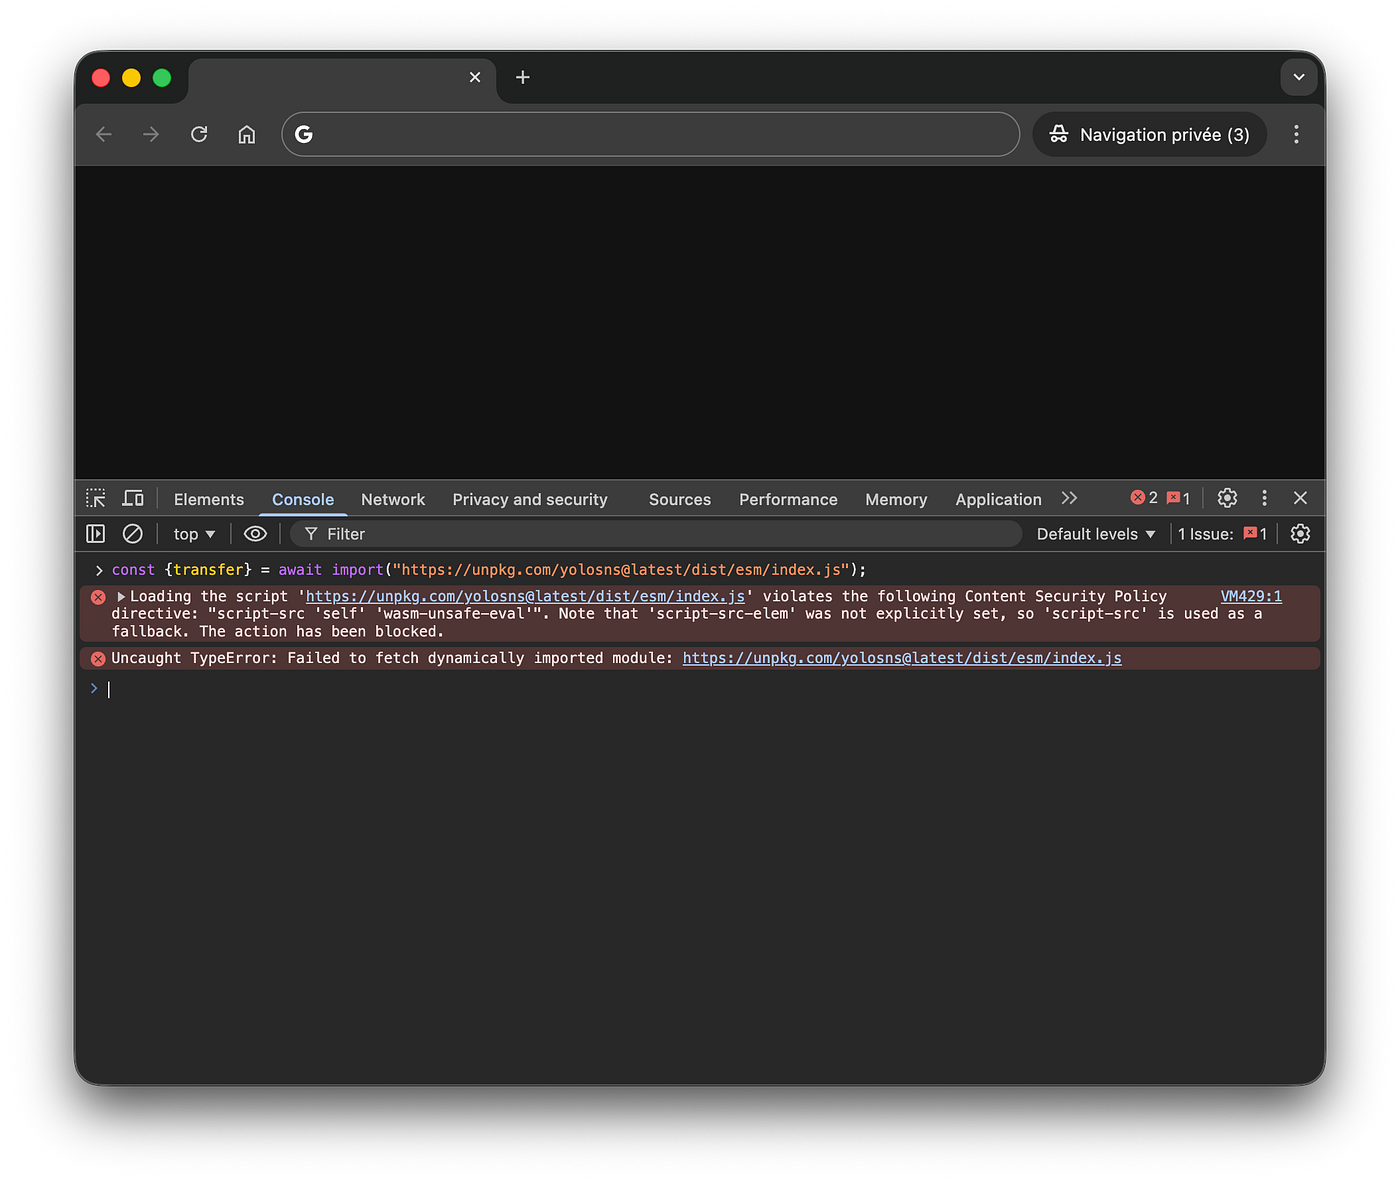The image size is (1400, 1184).
Task: Open the top frame context dropdown
Action: (193, 533)
